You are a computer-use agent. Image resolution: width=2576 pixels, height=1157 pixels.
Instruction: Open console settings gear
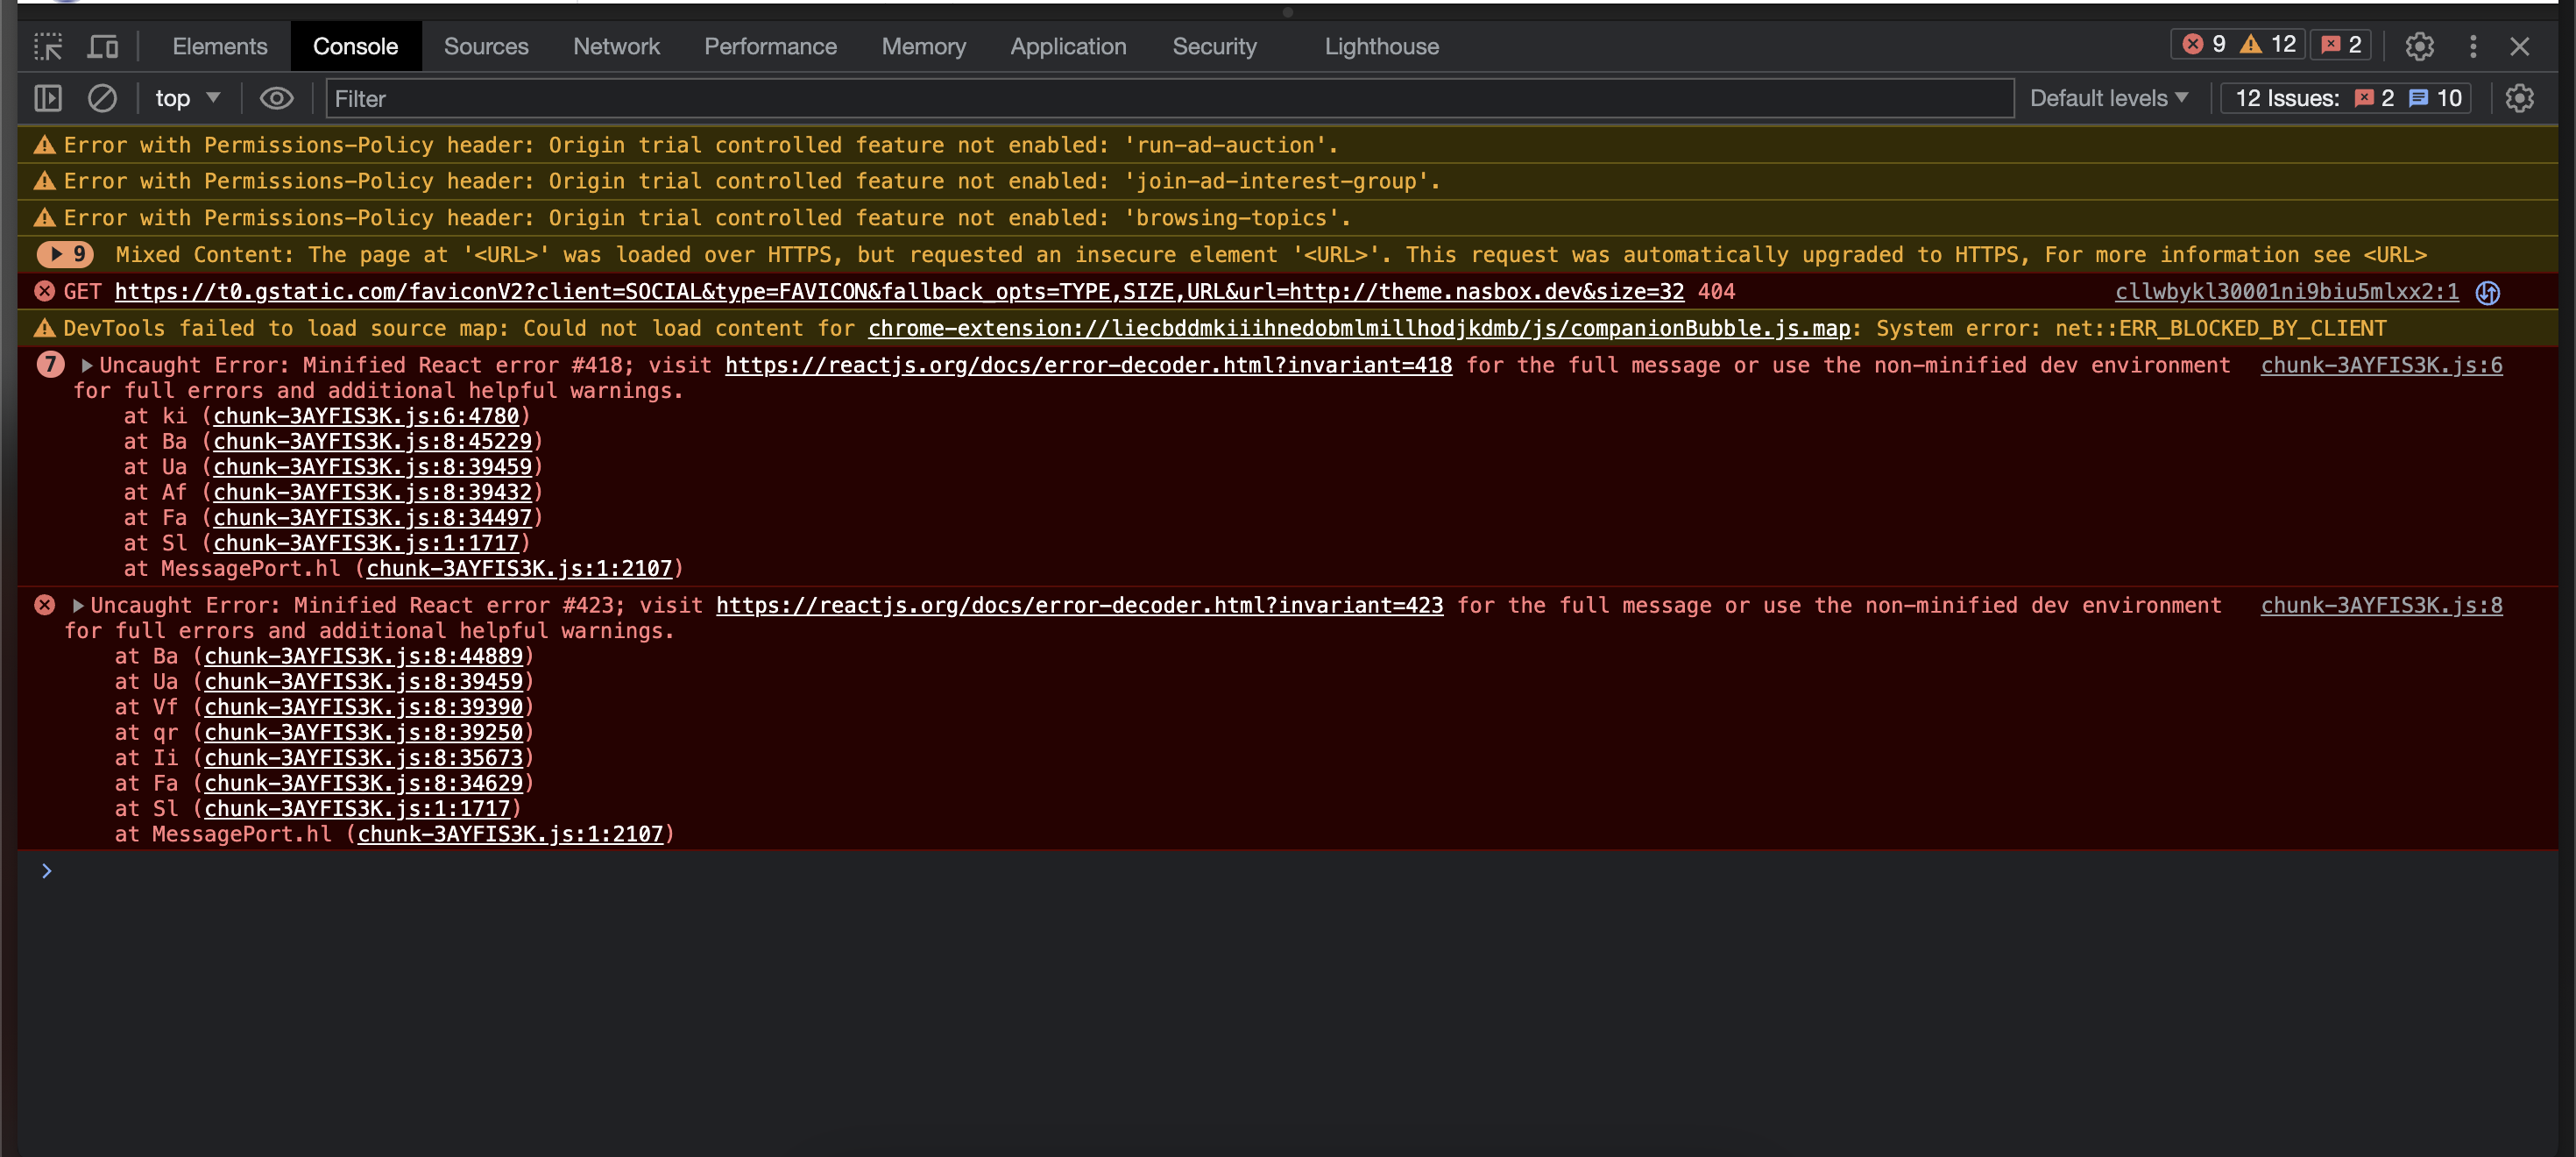coord(2520,98)
